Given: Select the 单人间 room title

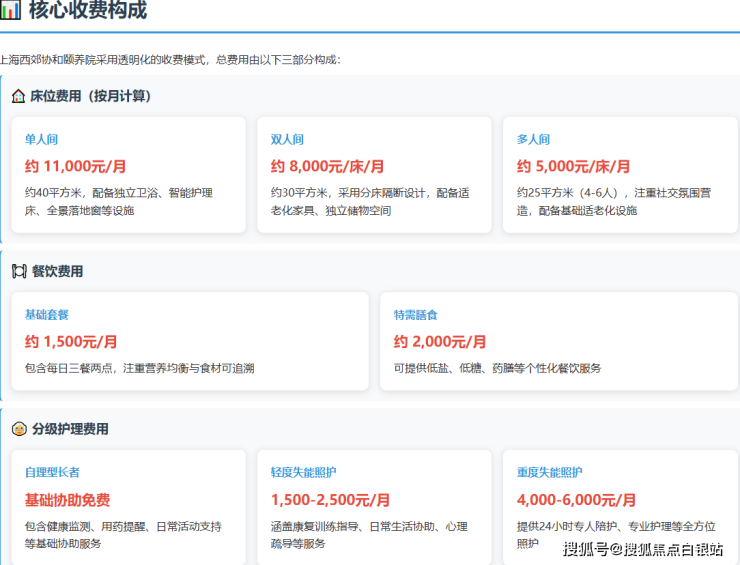Looking at the screenshot, I should [x=41, y=140].
